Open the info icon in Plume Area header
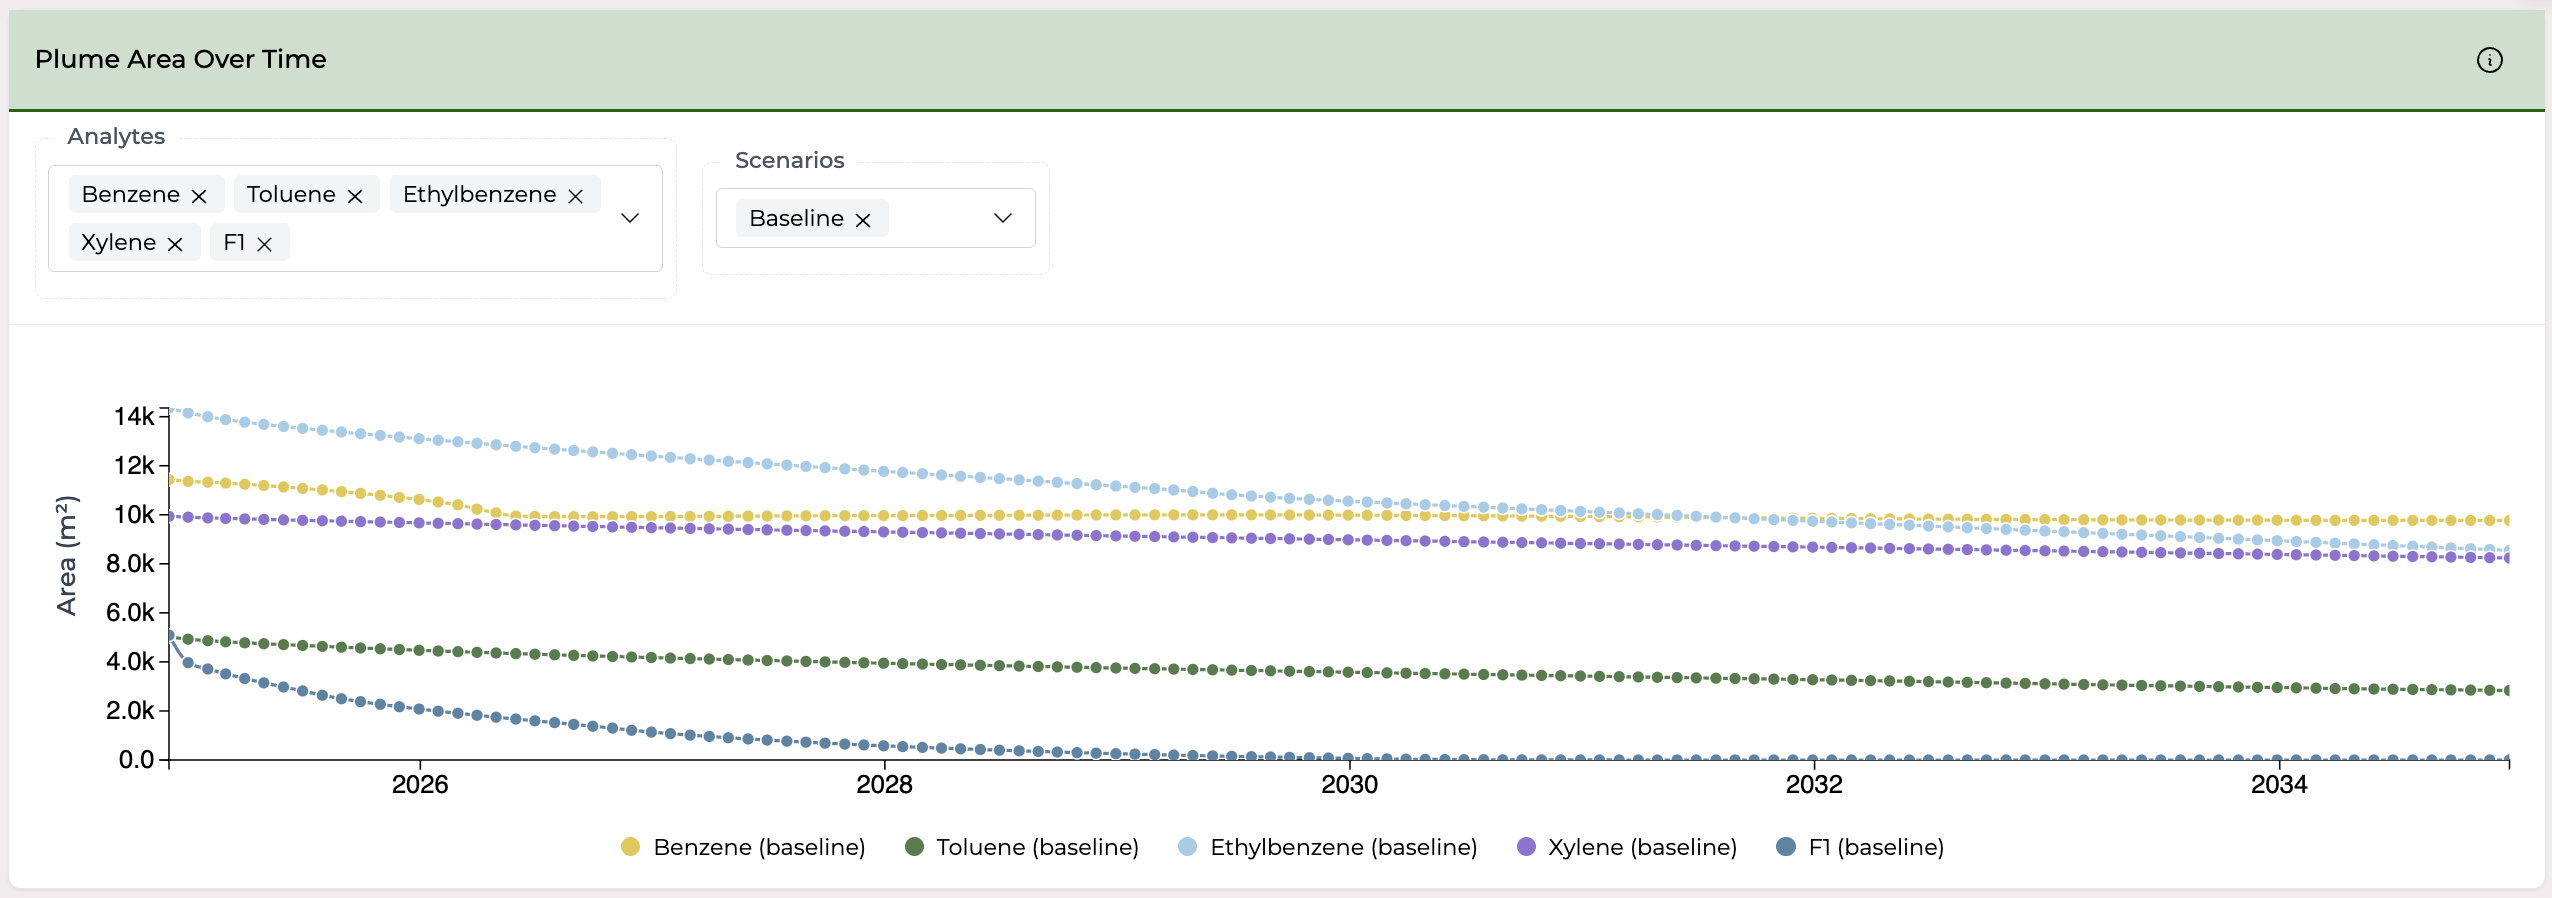 pos(2489,60)
